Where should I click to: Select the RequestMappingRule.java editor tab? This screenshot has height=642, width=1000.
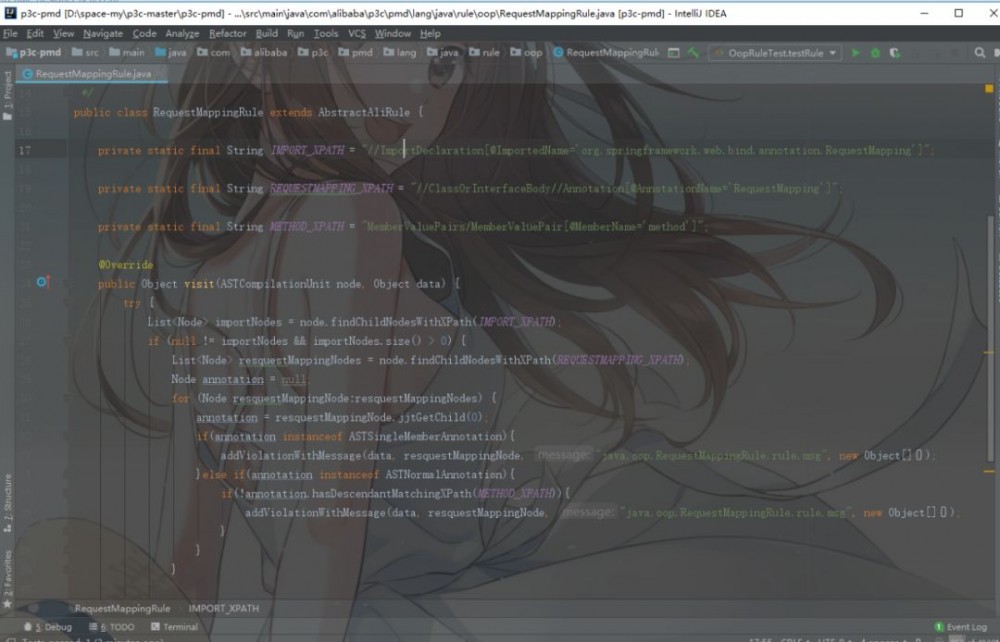[x=92, y=74]
